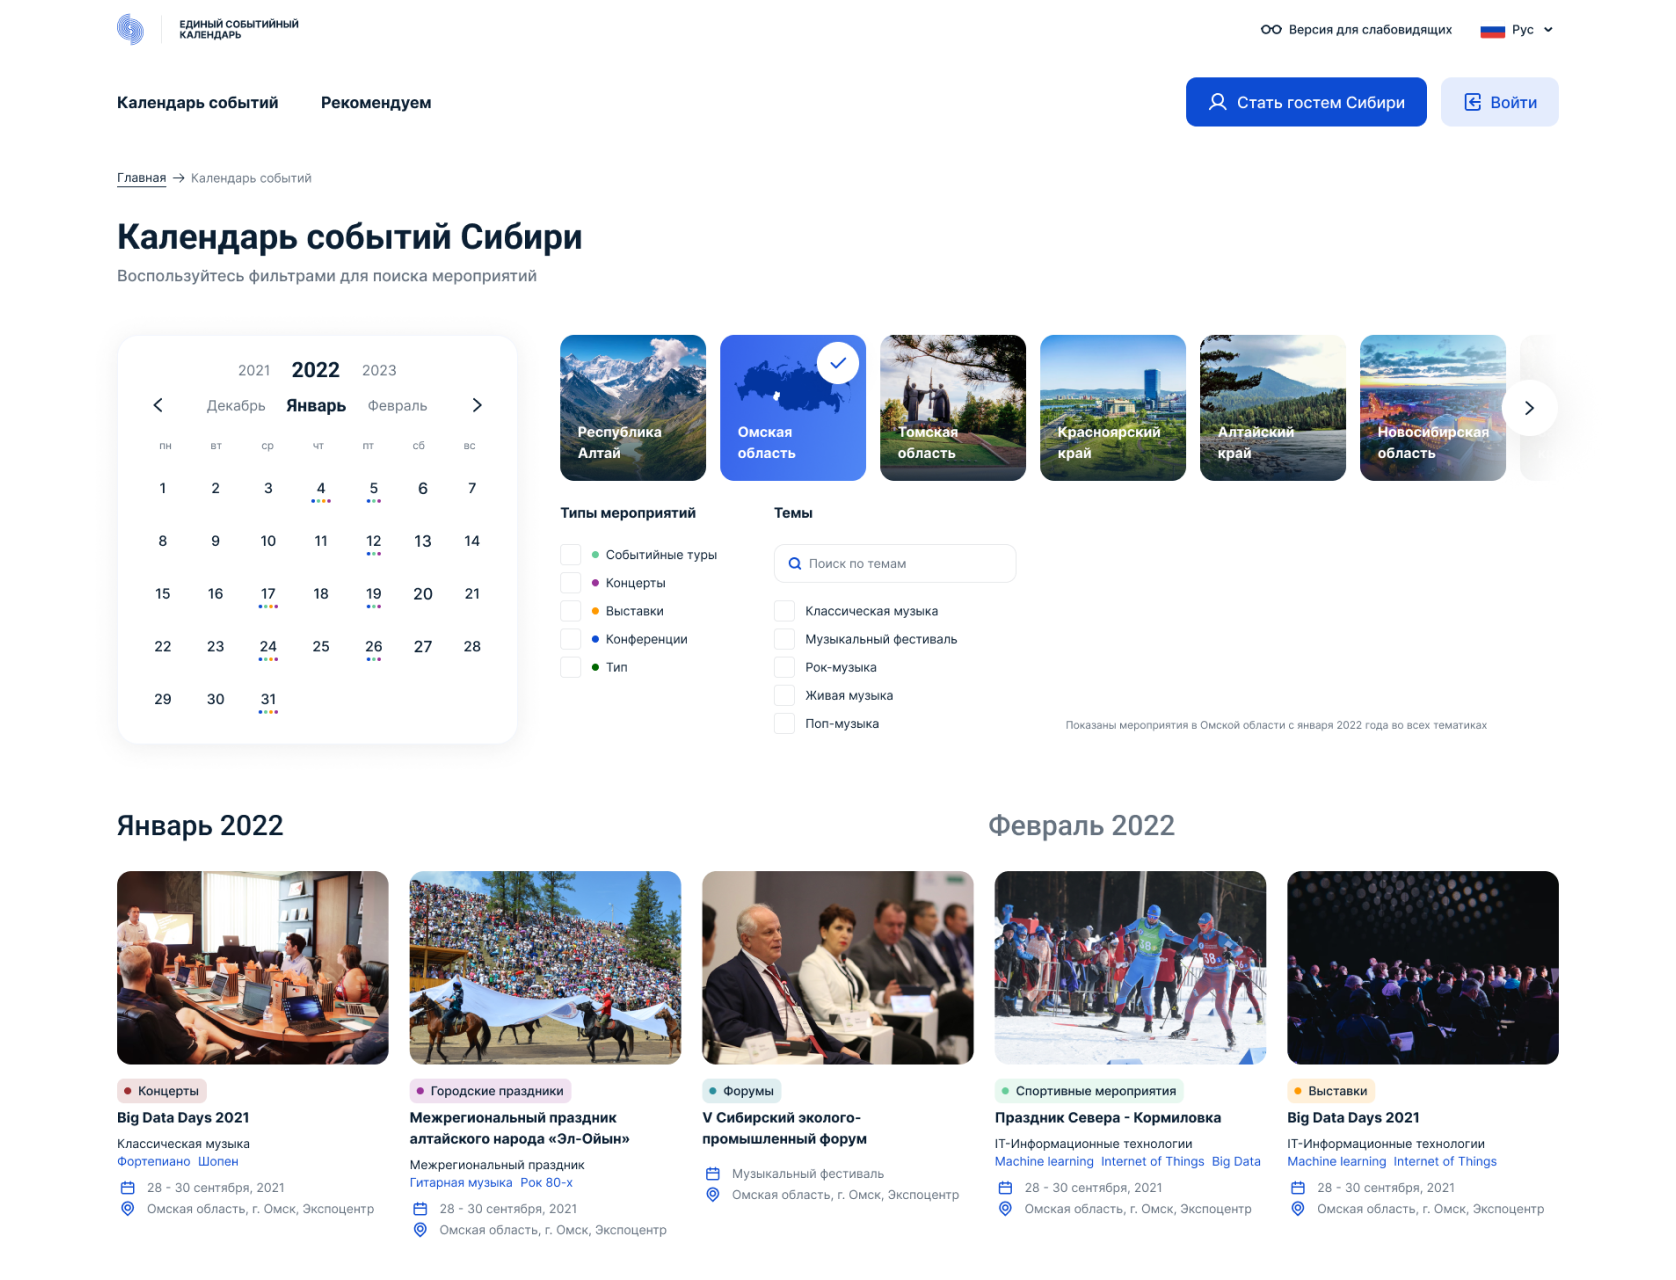The width and height of the screenshot is (1676, 1280).
Task: Select year 2023 in calendar
Action: pos(379,370)
